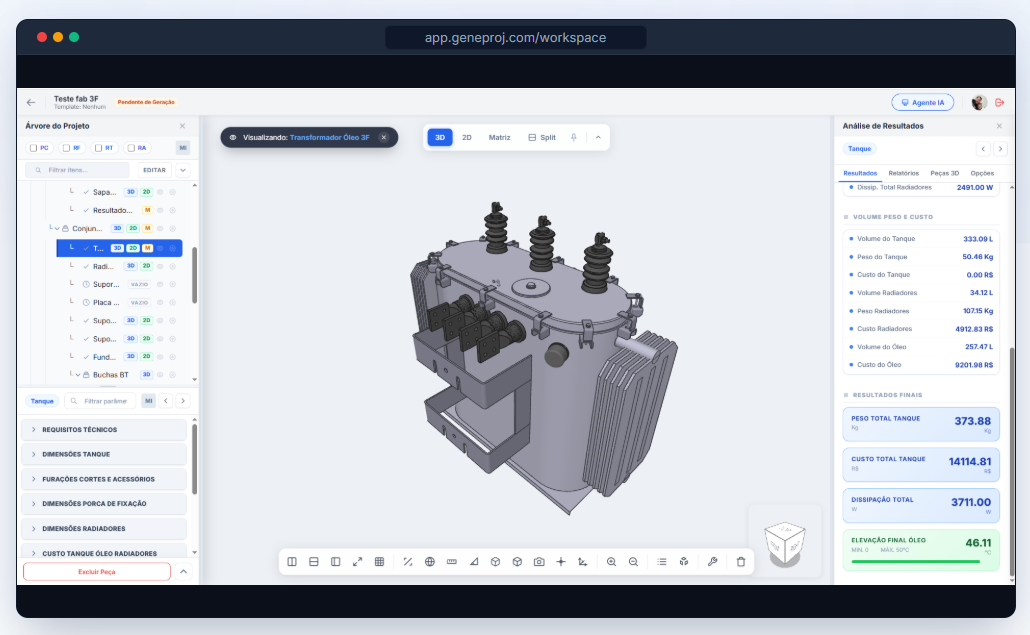
Task: Dismiss the Visualizando Transformador Óleo 3F chip
Action: coord(384,137)
